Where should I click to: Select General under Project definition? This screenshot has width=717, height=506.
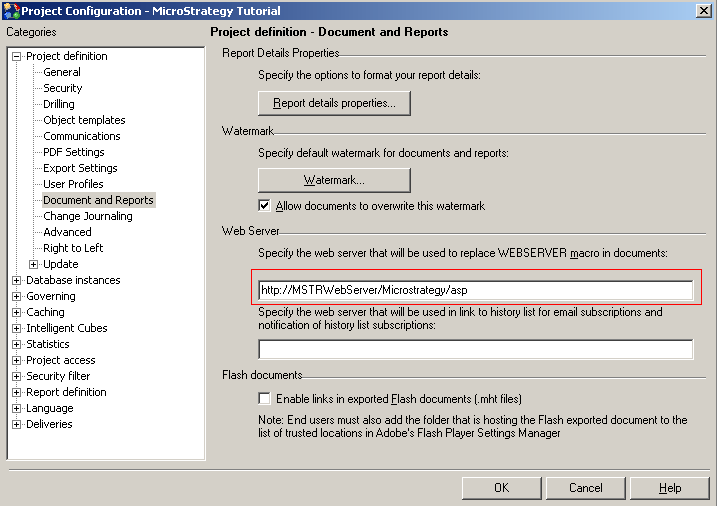[62, 72]
